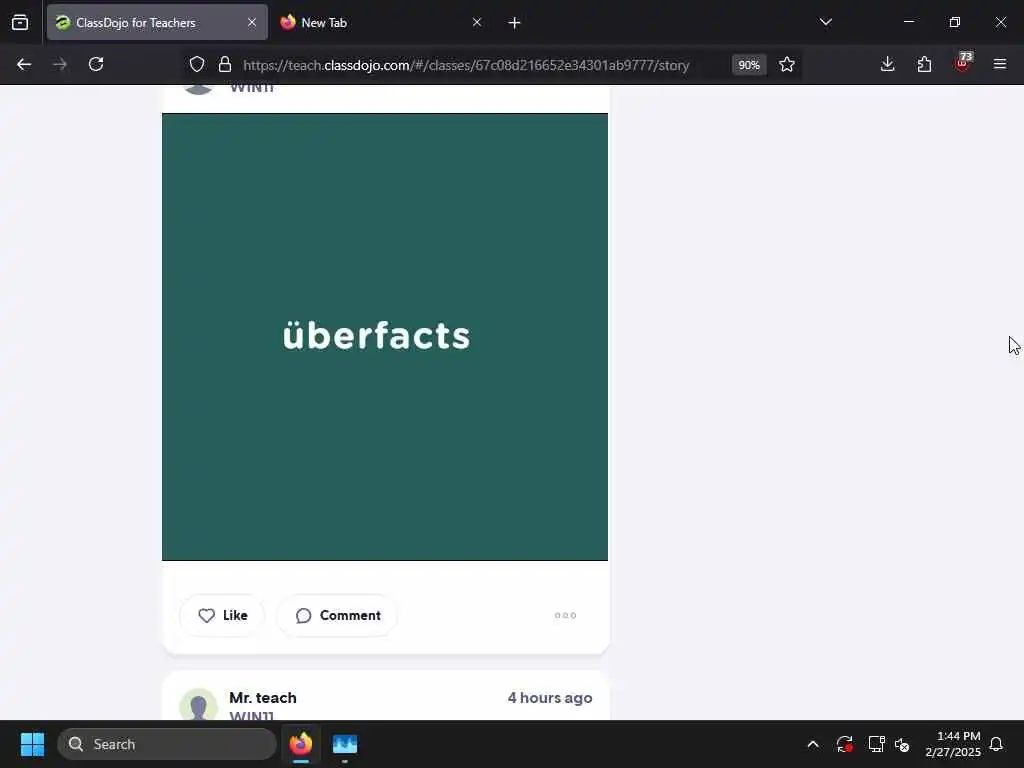The width and height of the screenshot is (1024, 768).
Task: Reload the current page
Action: 96,64
